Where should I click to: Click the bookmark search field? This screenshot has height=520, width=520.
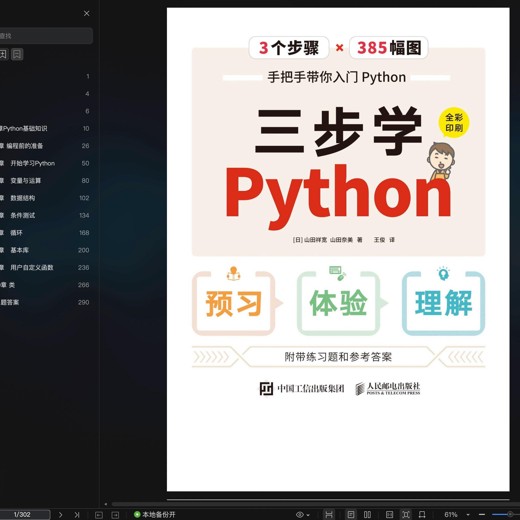pos(46,36)
